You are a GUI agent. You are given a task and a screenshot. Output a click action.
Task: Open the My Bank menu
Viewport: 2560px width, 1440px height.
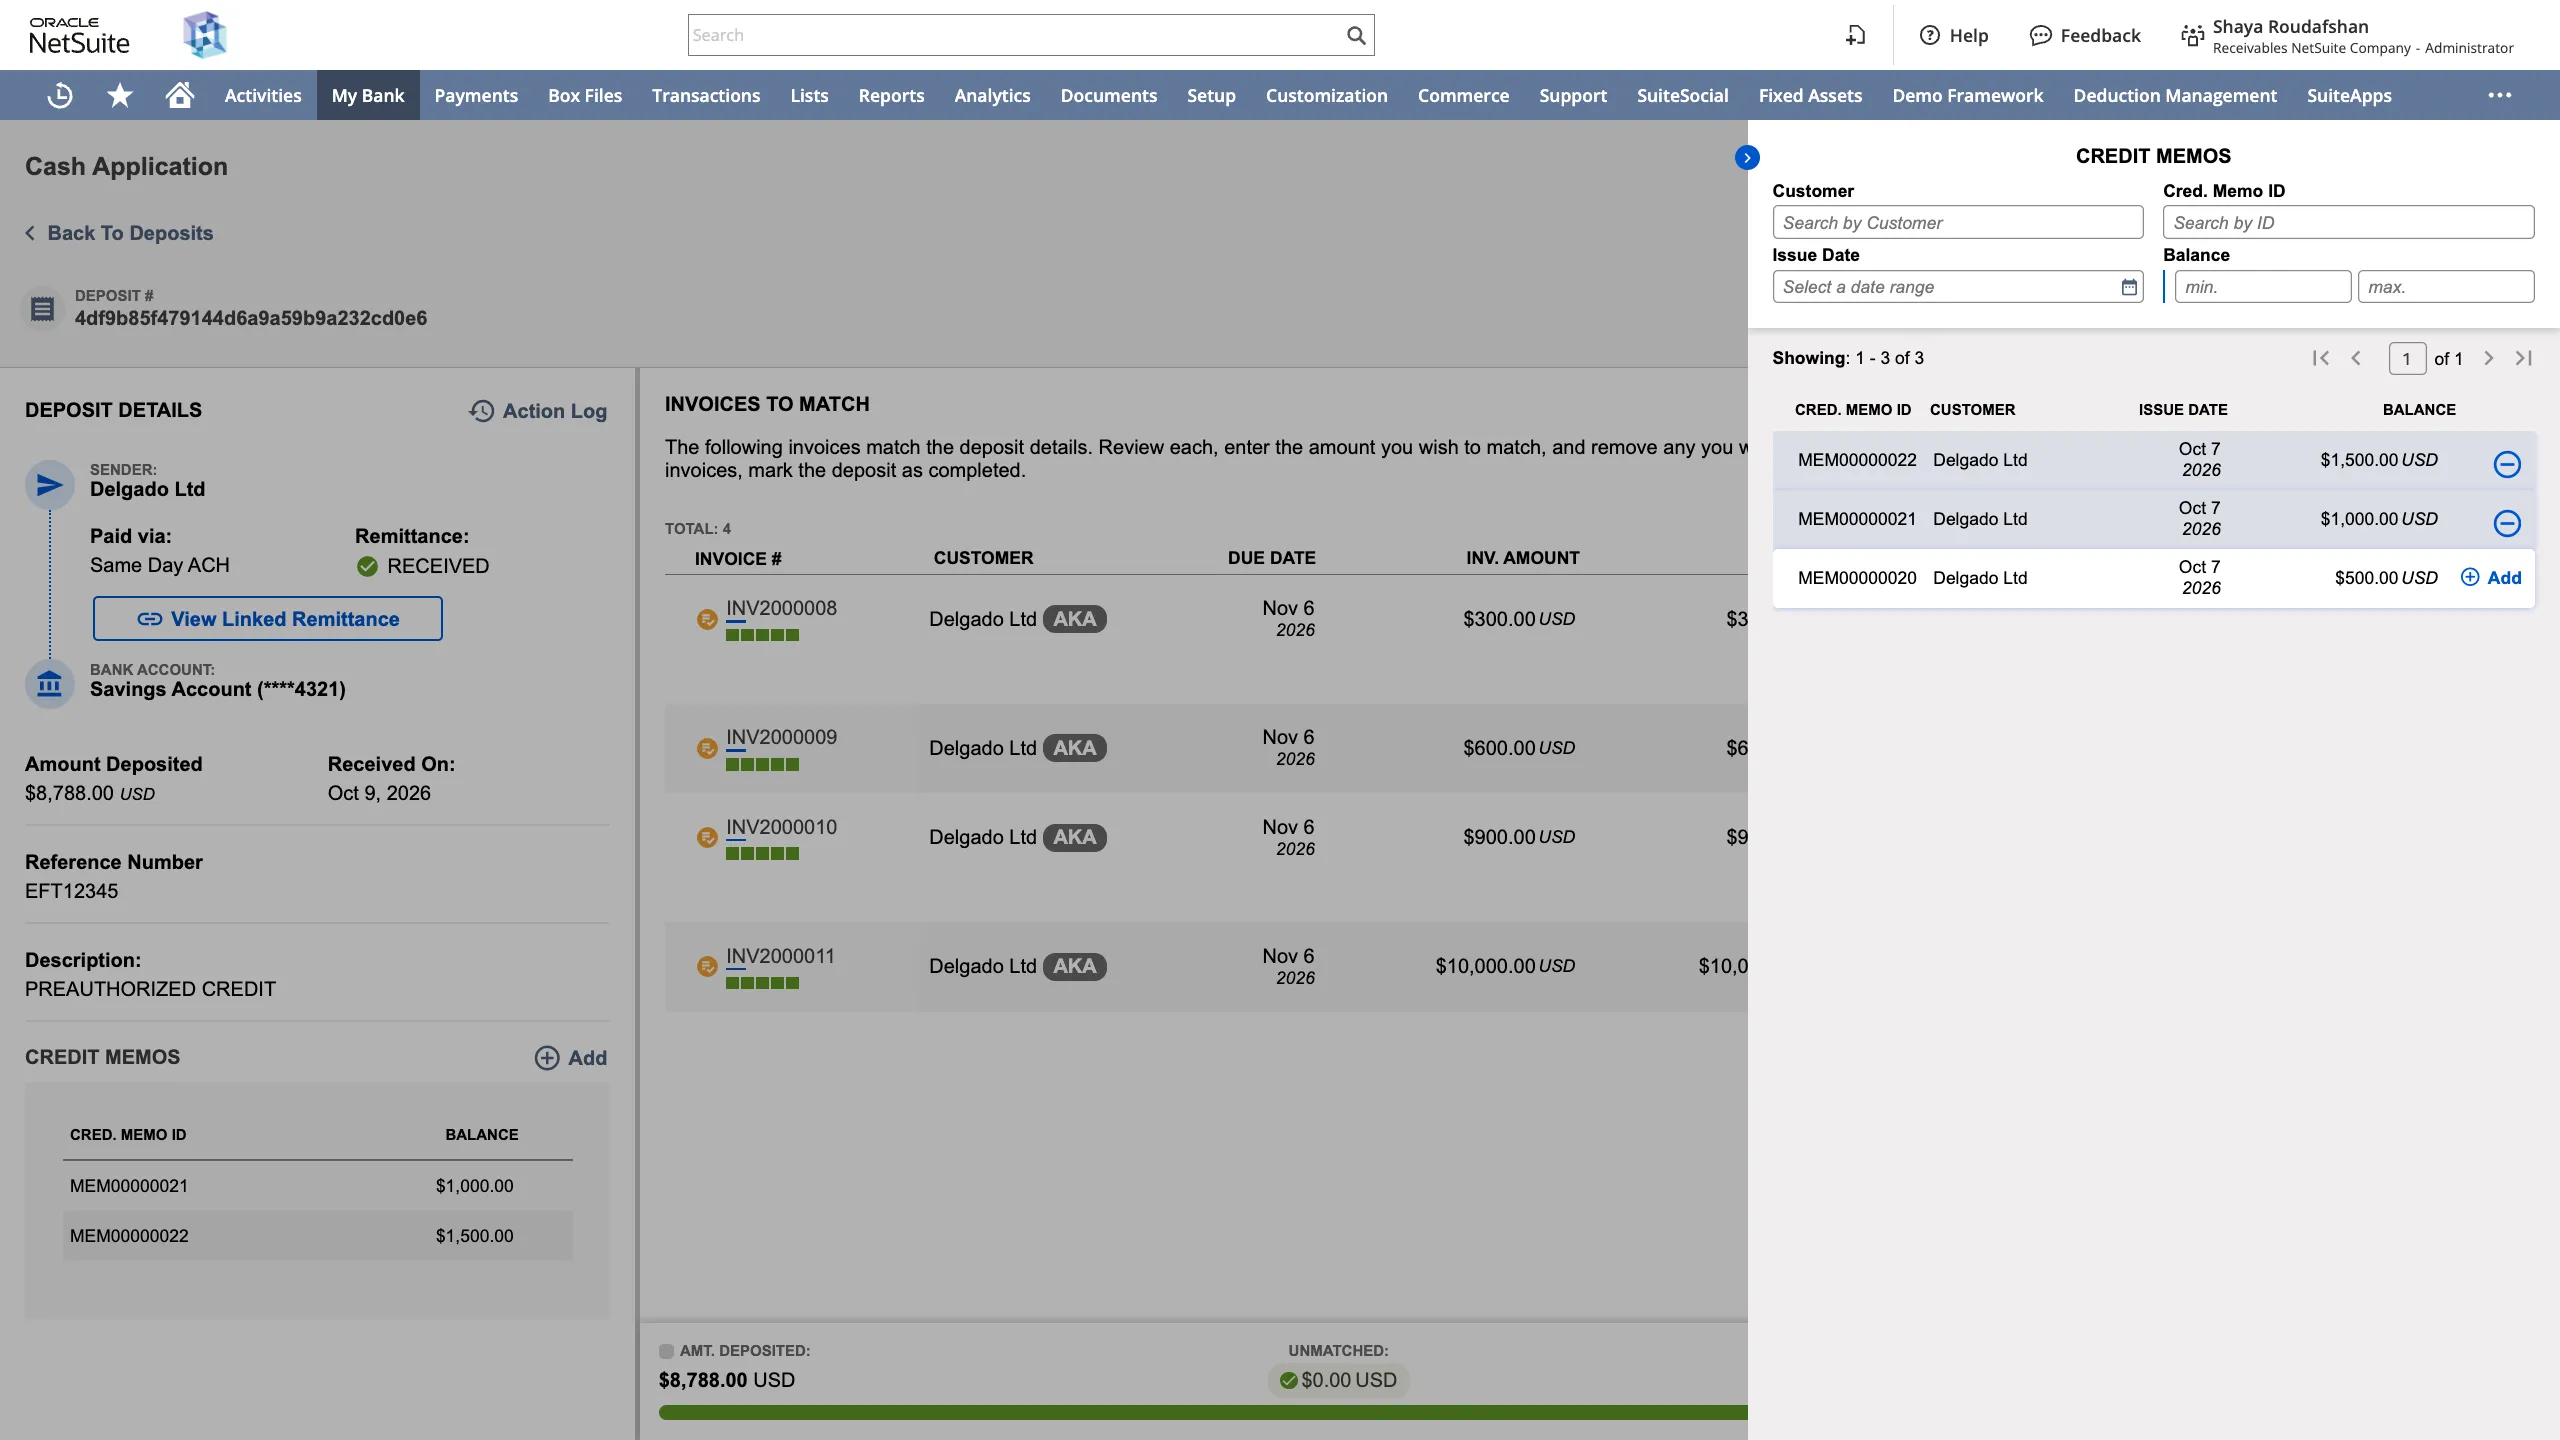tap(368, 95)
